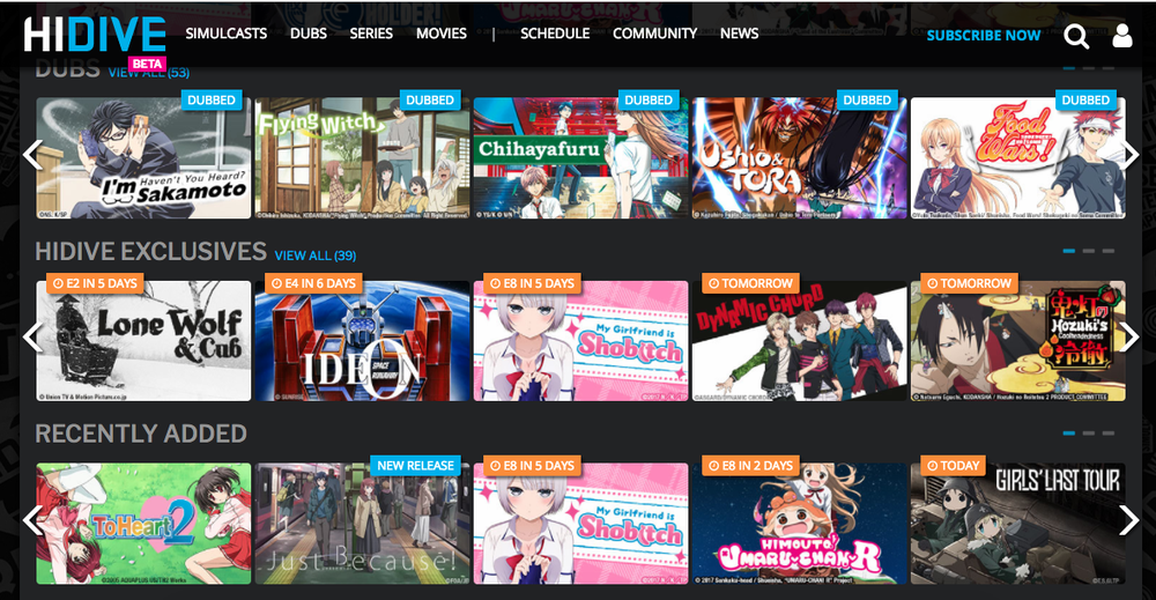Click Tomorrow badge on Dynamic Chord

pos(750,283)
